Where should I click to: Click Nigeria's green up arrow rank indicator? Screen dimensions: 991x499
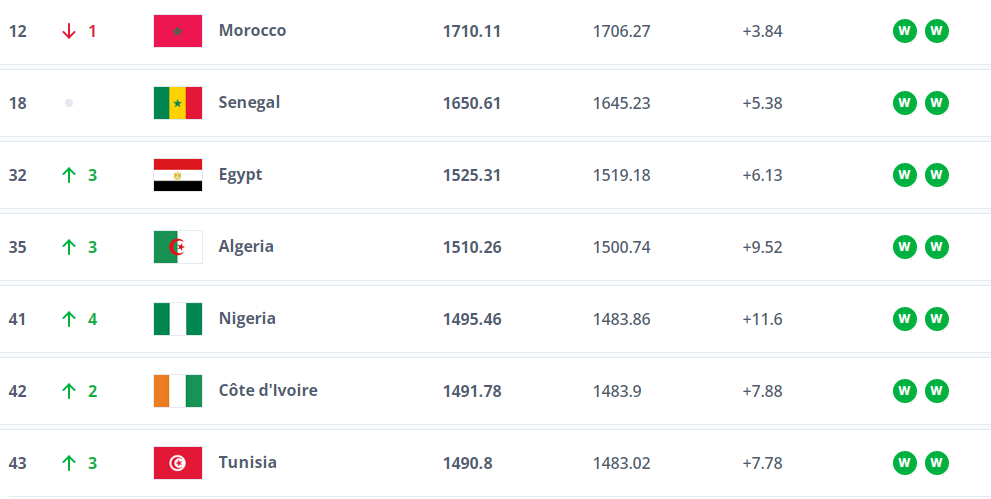click(69, 319)
